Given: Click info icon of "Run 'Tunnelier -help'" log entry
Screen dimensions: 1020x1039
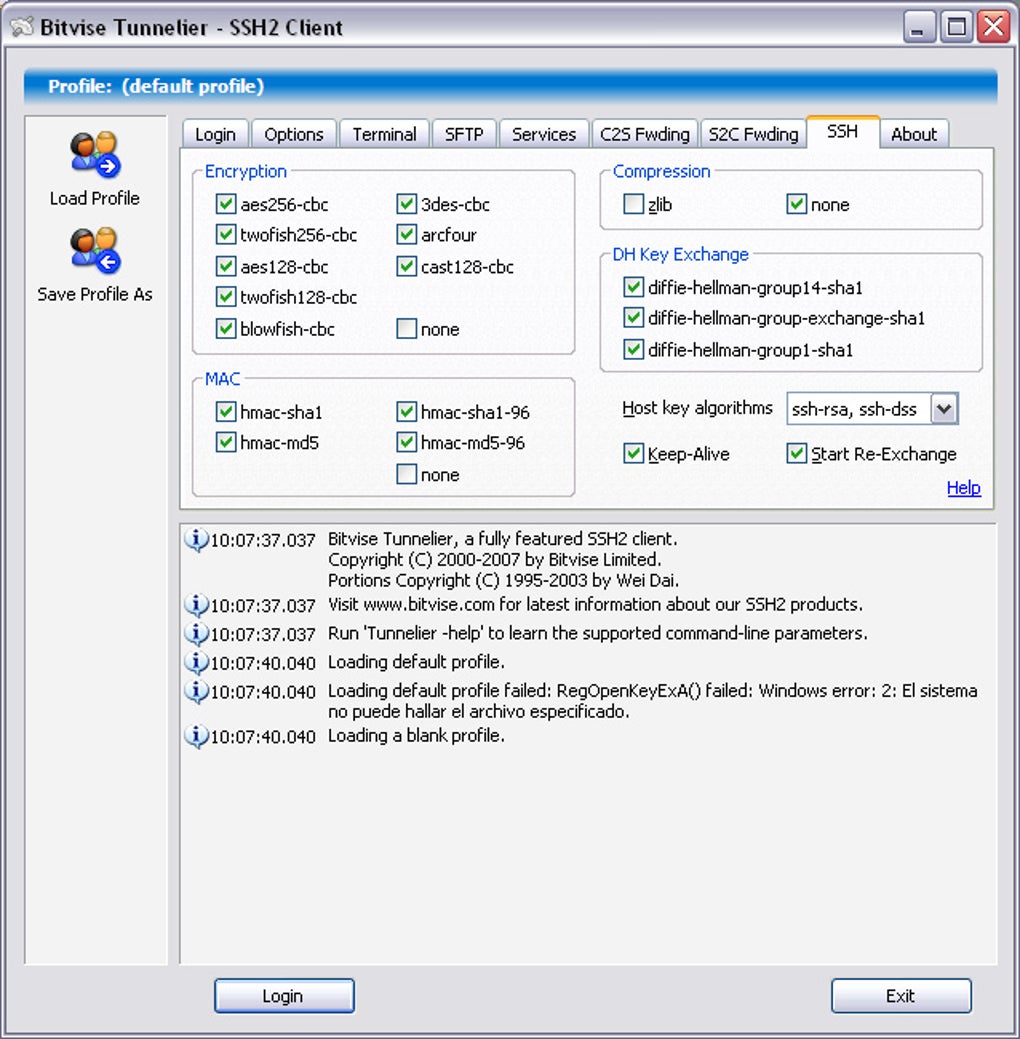Looking at the screenshot, I should tap(196, 633).
